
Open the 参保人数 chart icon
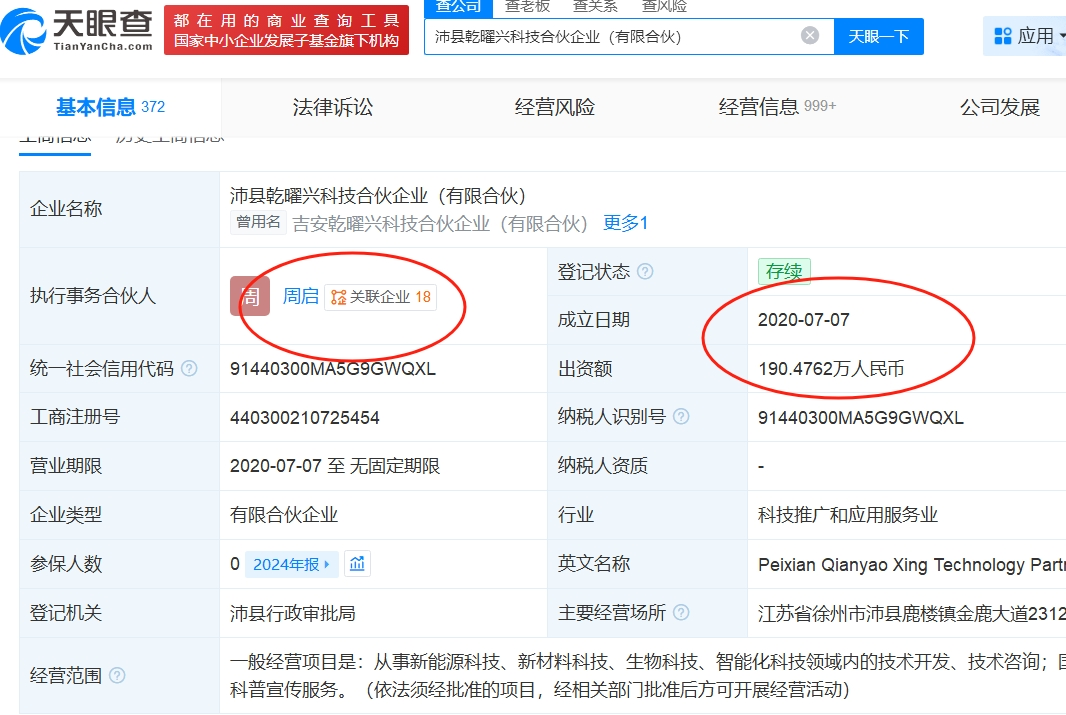[x=357, y=564]
